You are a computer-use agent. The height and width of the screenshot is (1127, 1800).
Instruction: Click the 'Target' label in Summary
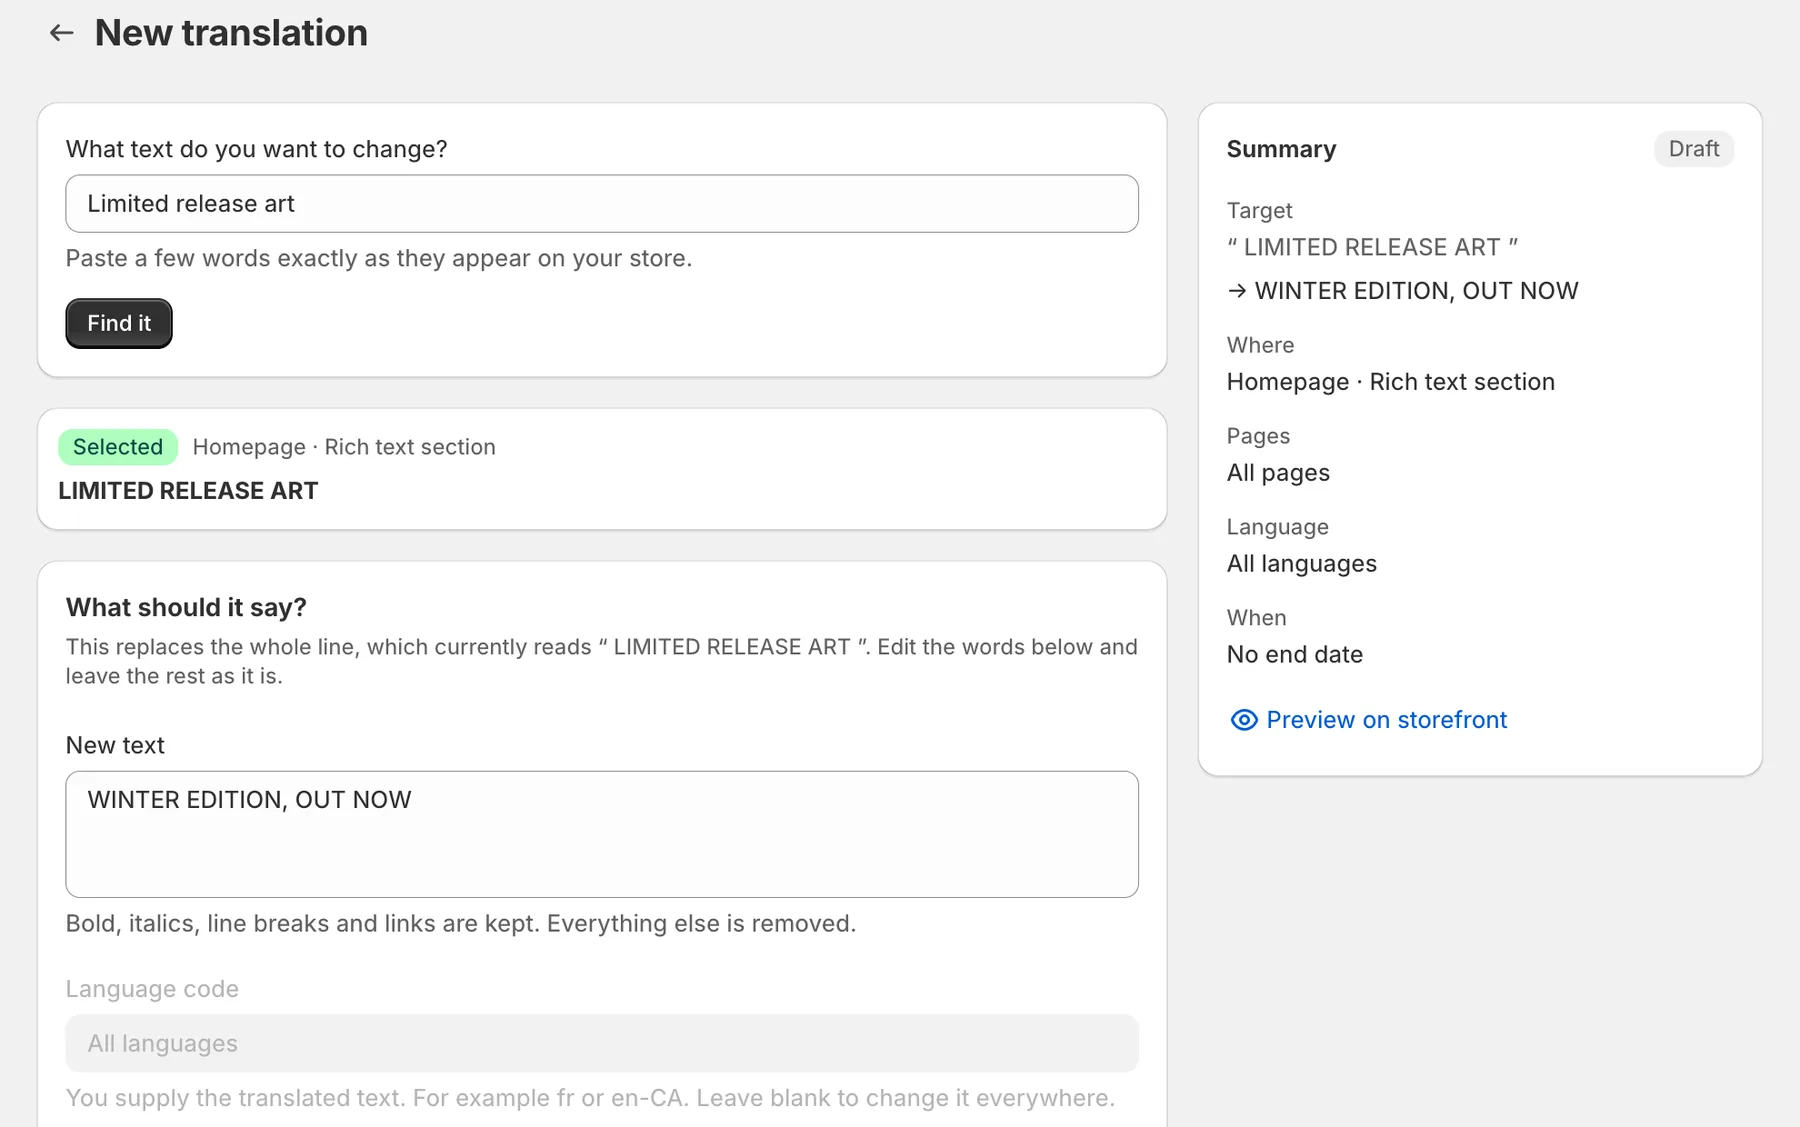tap(1259, 211)
